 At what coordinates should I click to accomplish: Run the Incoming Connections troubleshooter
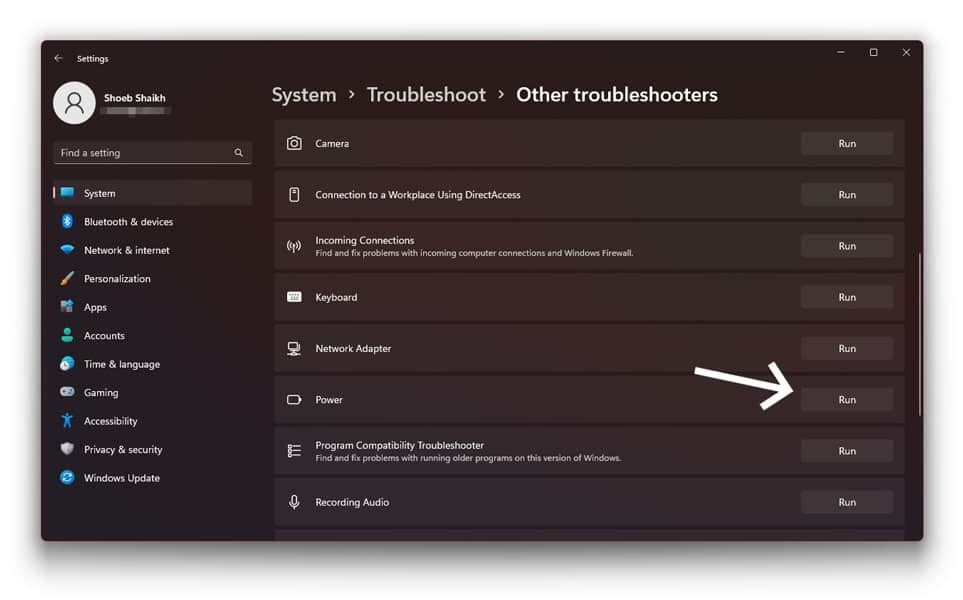(847, 246)
